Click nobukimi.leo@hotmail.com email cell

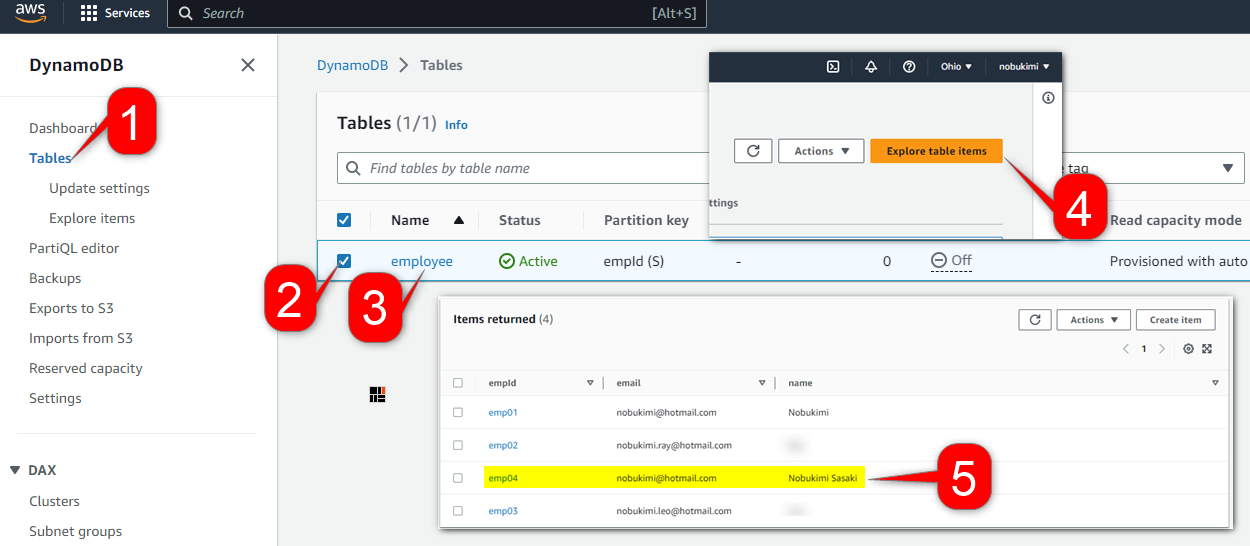674,511
